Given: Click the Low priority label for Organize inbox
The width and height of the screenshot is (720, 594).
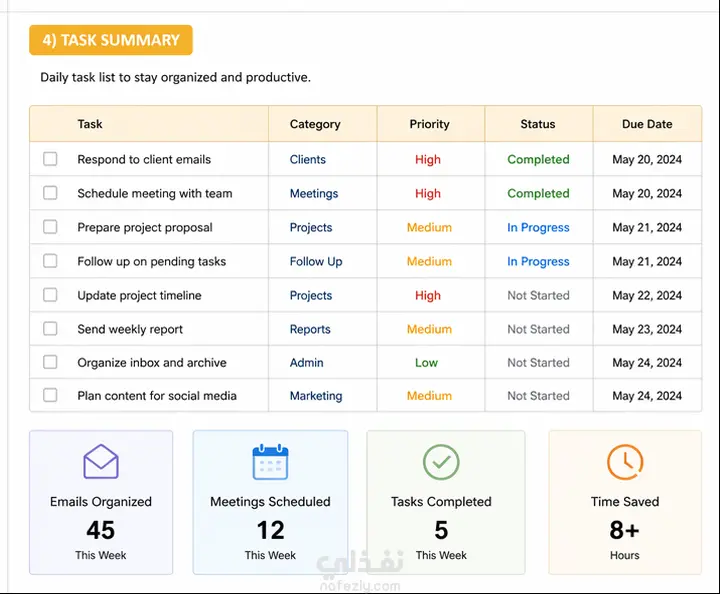Looking at the screenshot, I should pos(427,363).
